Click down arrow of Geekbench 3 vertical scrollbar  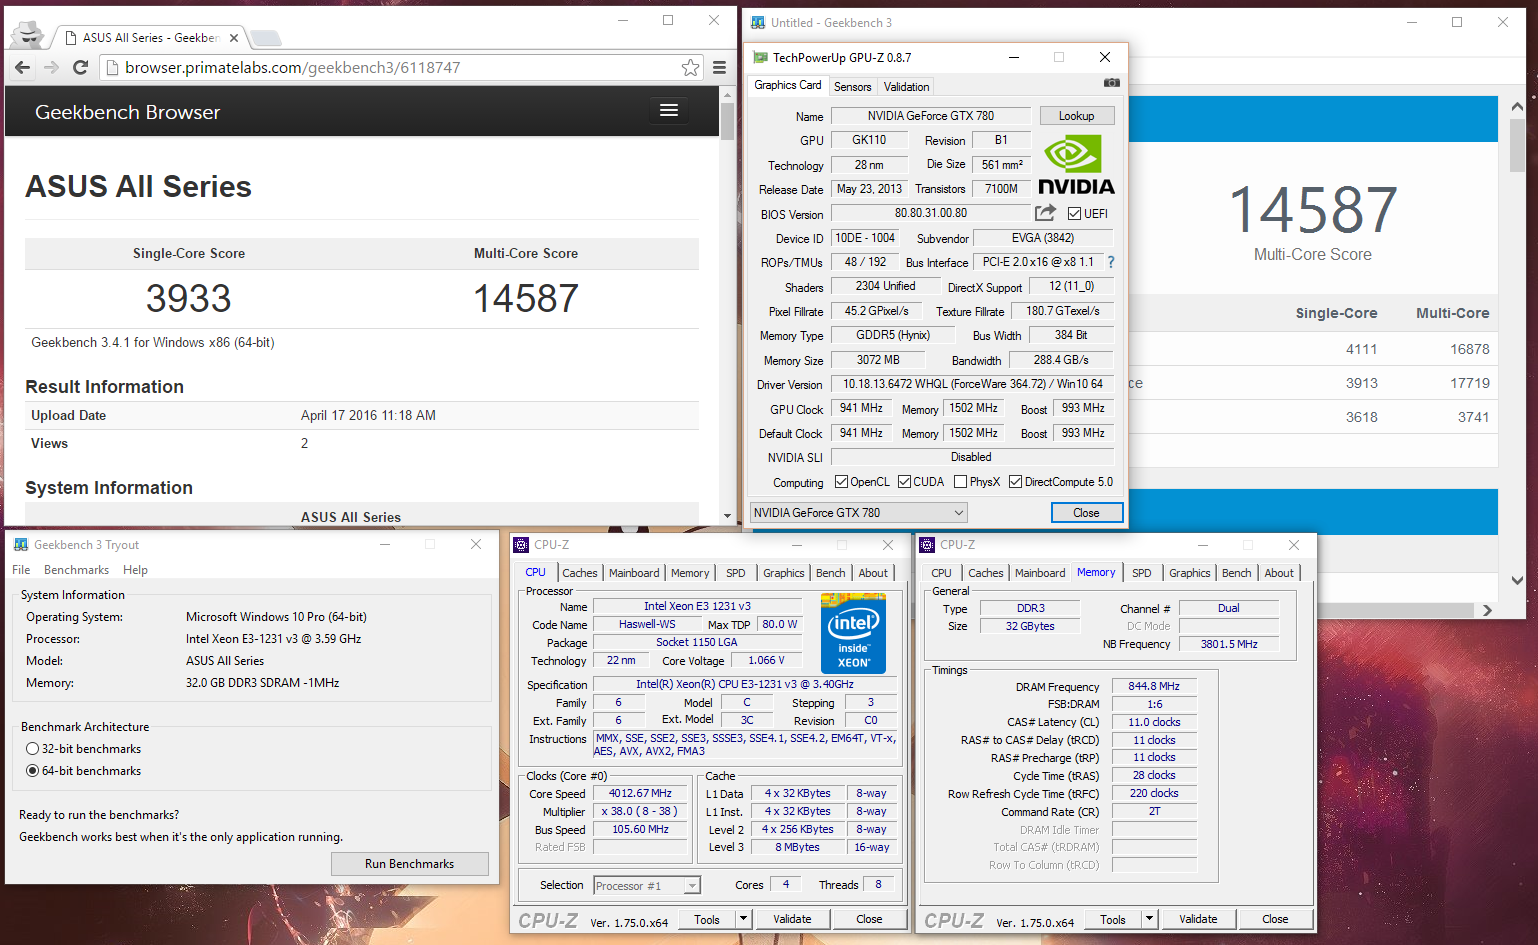tap(1517, 580)
